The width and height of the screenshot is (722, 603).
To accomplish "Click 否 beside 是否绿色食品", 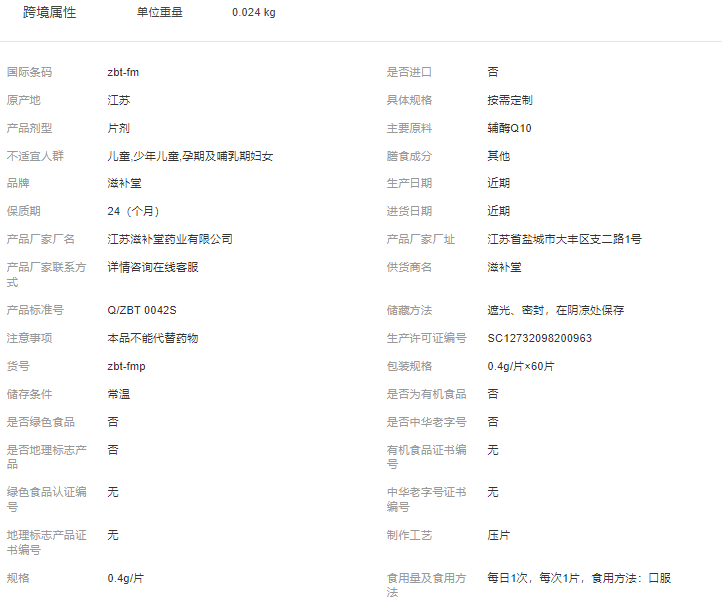I will coord(113,423).
